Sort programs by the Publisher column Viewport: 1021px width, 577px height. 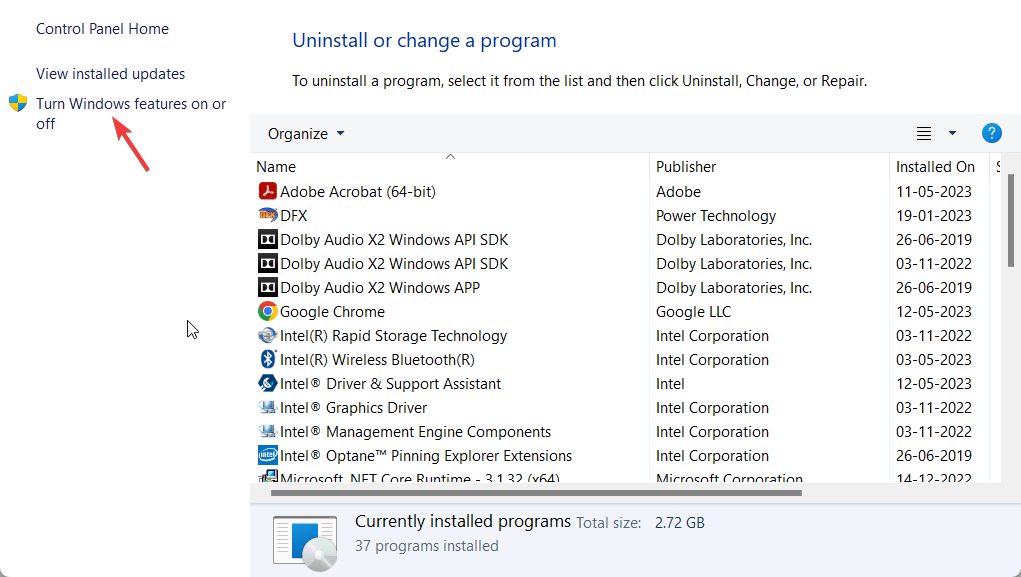[x=685, y=166]
